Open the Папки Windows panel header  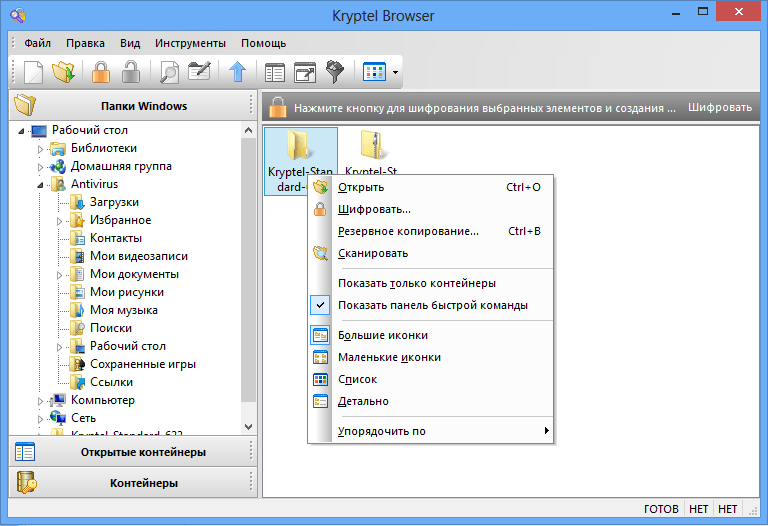(132, 105)
